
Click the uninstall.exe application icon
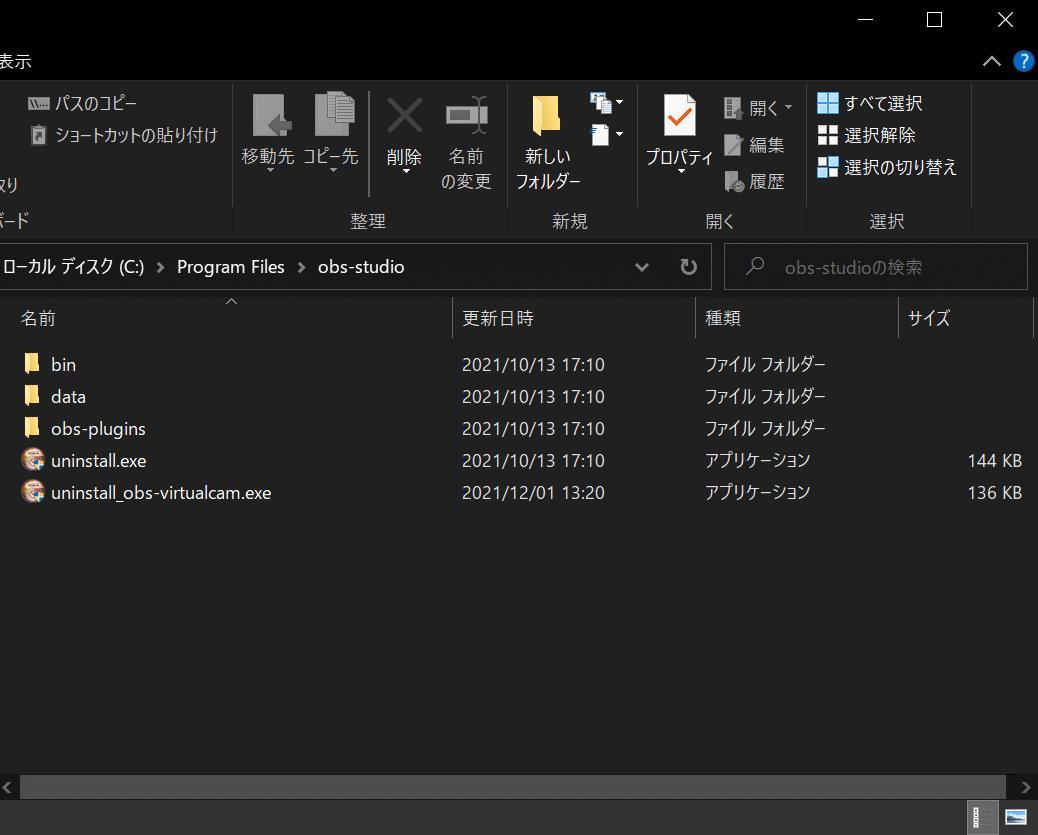pos(33,459)
